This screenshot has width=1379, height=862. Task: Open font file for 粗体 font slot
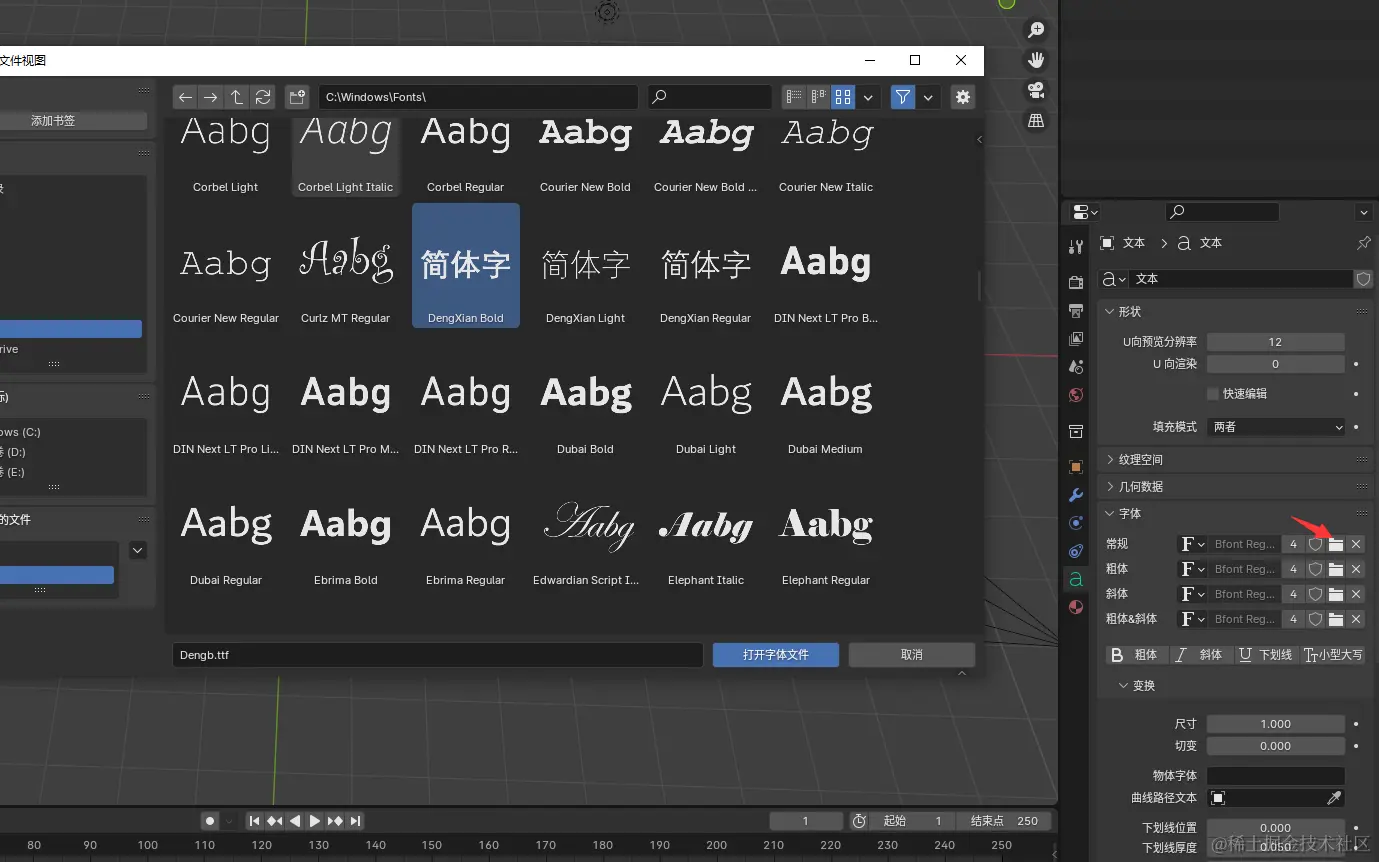point(1335,569)
